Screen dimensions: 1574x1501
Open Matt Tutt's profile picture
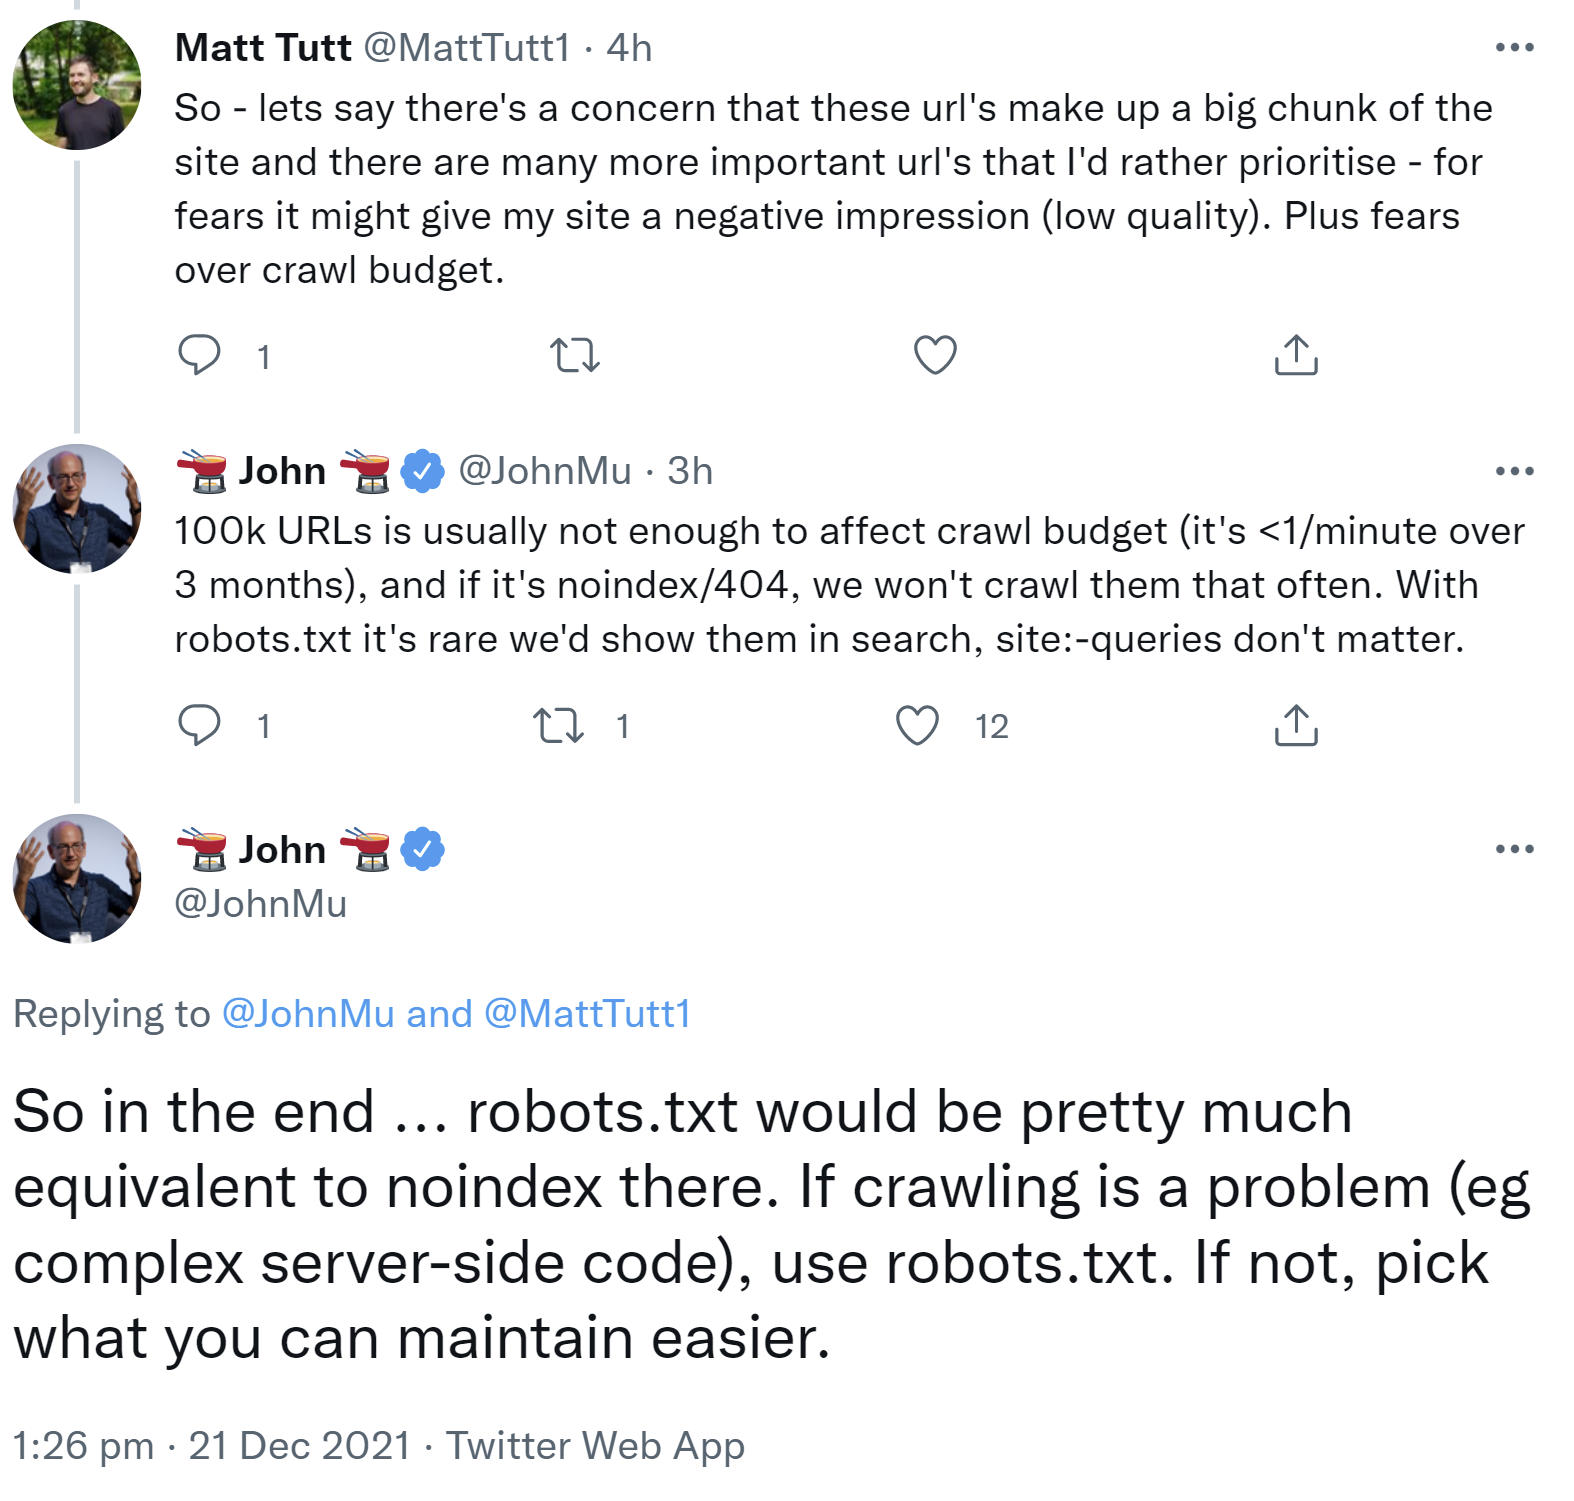click(77, 85)
